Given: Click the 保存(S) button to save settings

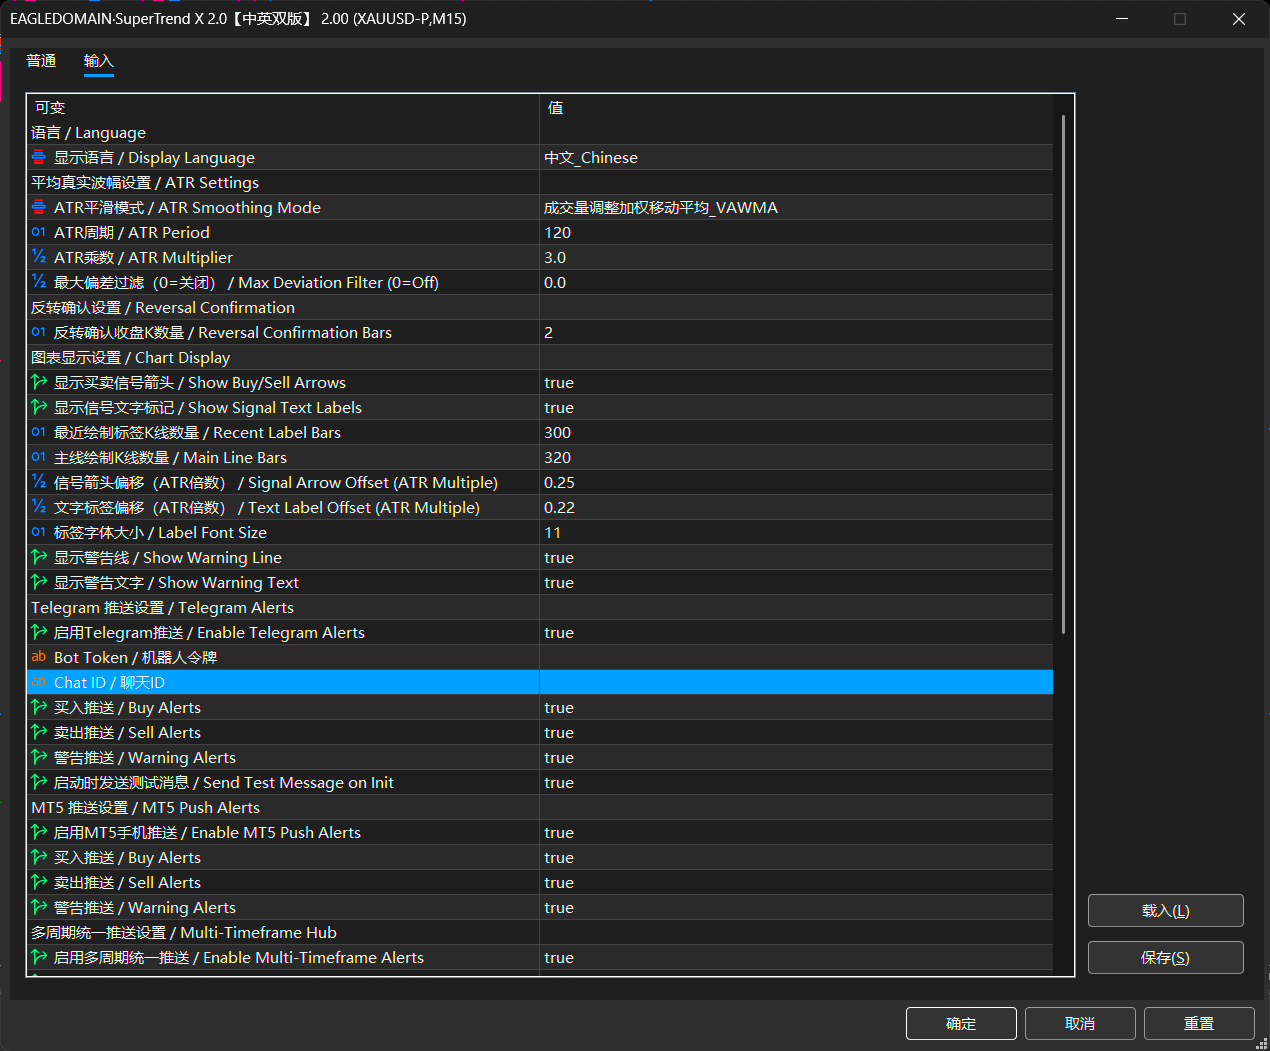Looking at the screenshot, I should [x=1165, y=957].
